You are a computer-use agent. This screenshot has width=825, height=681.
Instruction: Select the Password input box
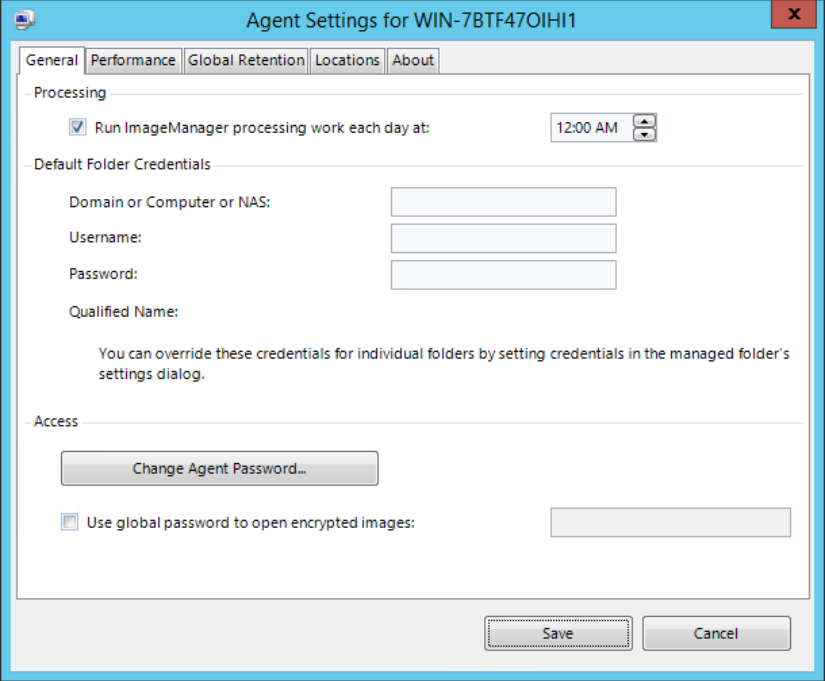tap(504, 275)
